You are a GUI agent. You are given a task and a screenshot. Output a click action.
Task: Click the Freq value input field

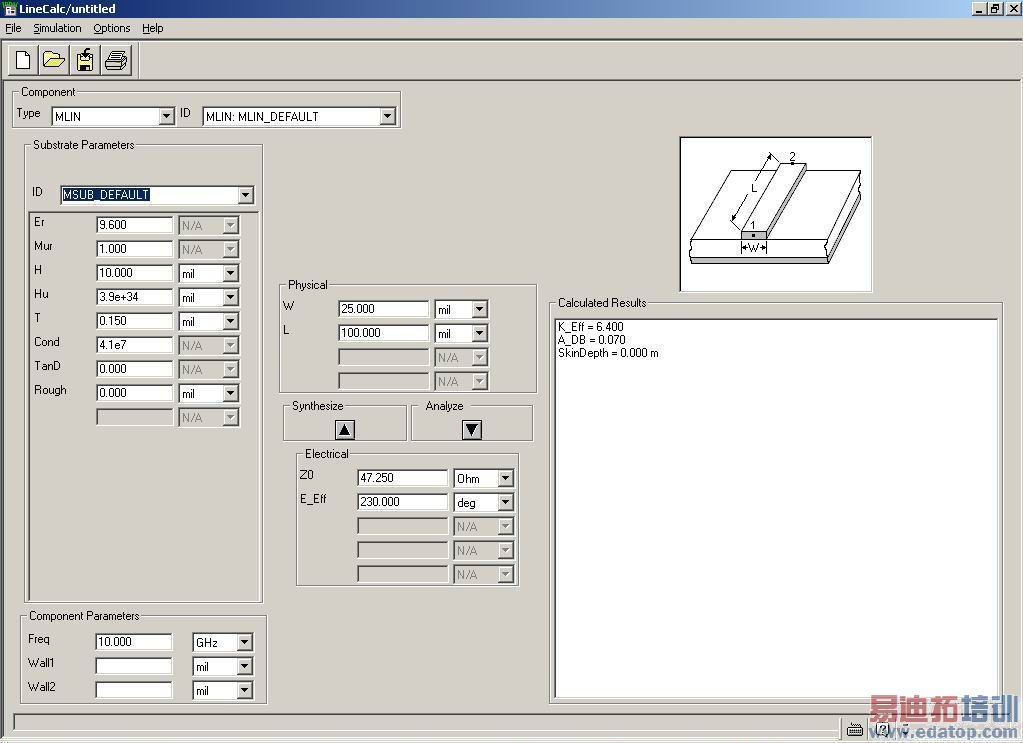click(134, 642)
